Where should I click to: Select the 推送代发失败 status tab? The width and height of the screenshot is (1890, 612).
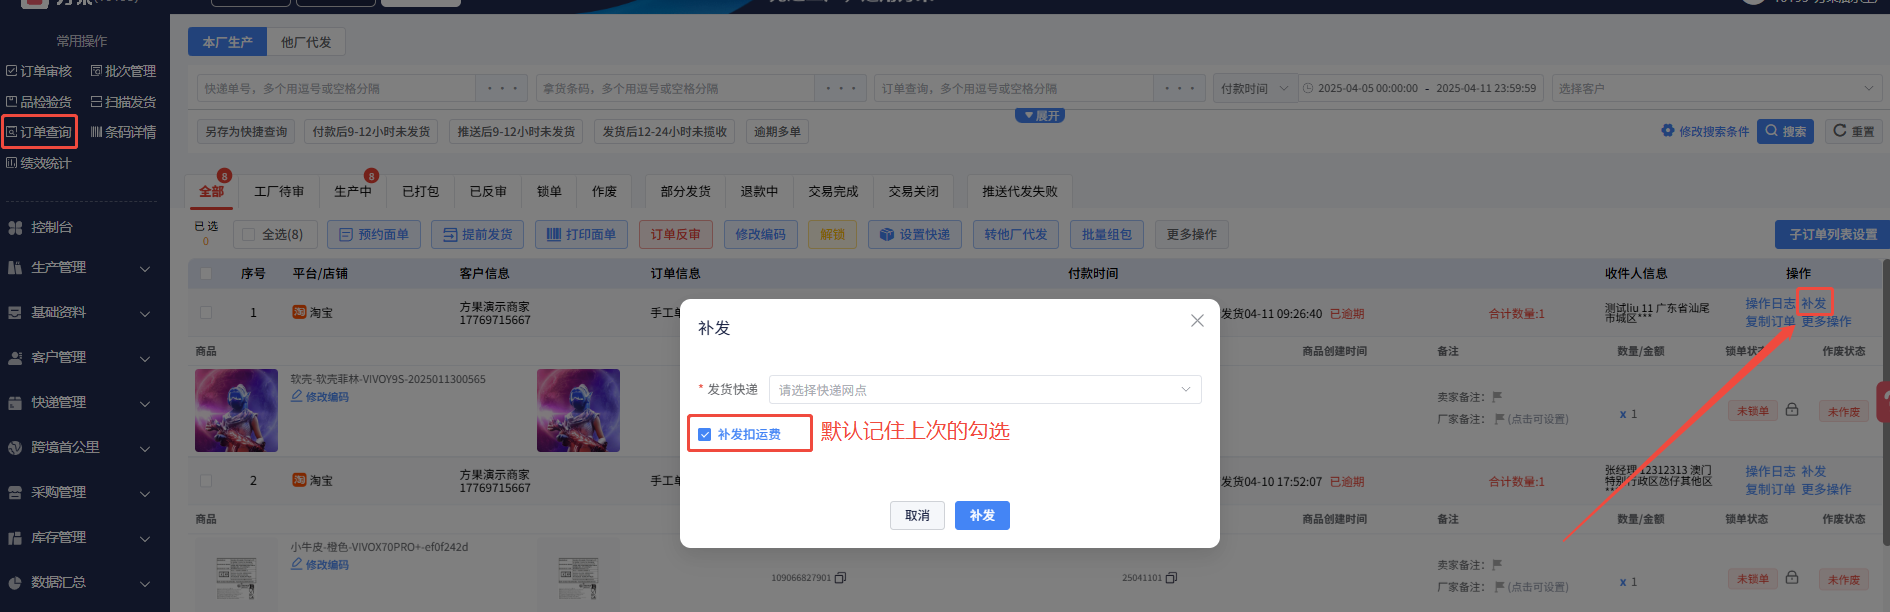click(1019, 191)
